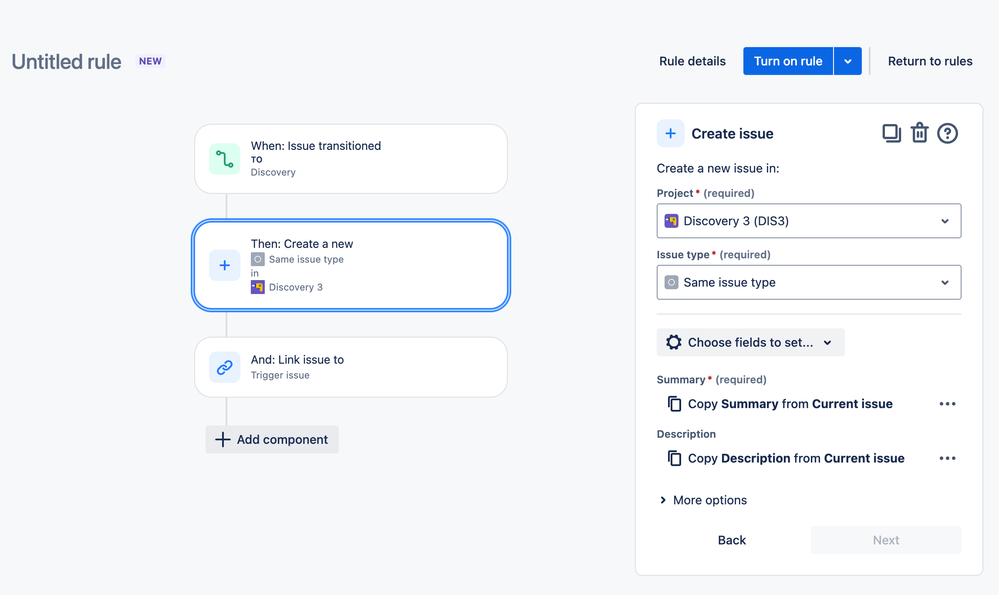Click the copy icon beside Summary field value
Screen dimensions: 999x595
(x=674, y=404)
